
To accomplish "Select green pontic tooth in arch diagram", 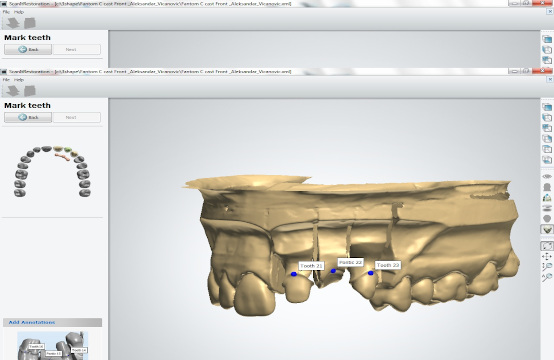I will [x=68, y=150].
